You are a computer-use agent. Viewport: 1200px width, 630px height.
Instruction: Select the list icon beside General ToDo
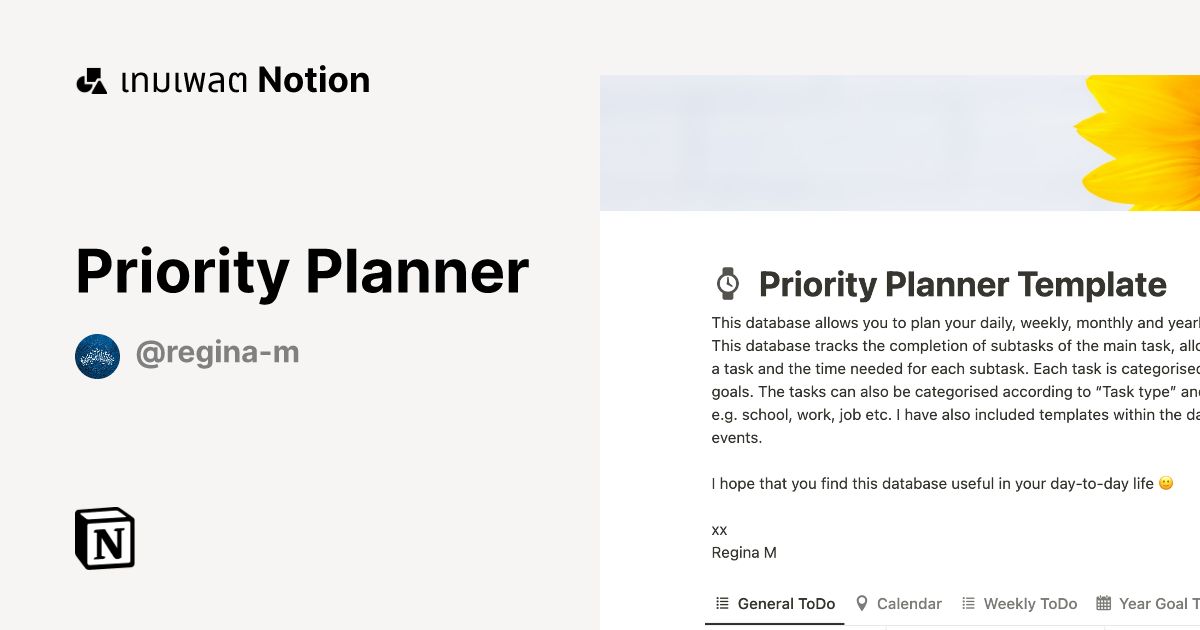721,603
